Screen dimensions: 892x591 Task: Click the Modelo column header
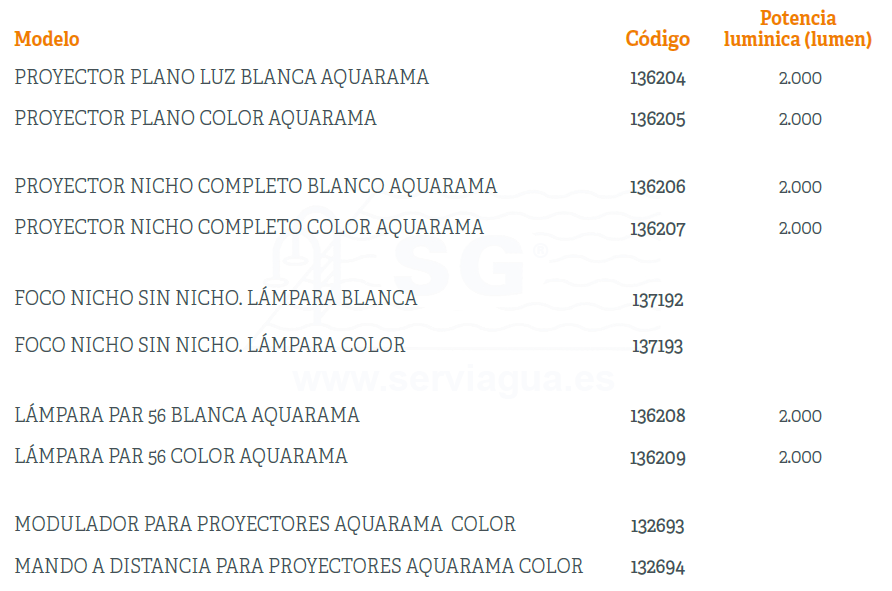pos(47,39)
